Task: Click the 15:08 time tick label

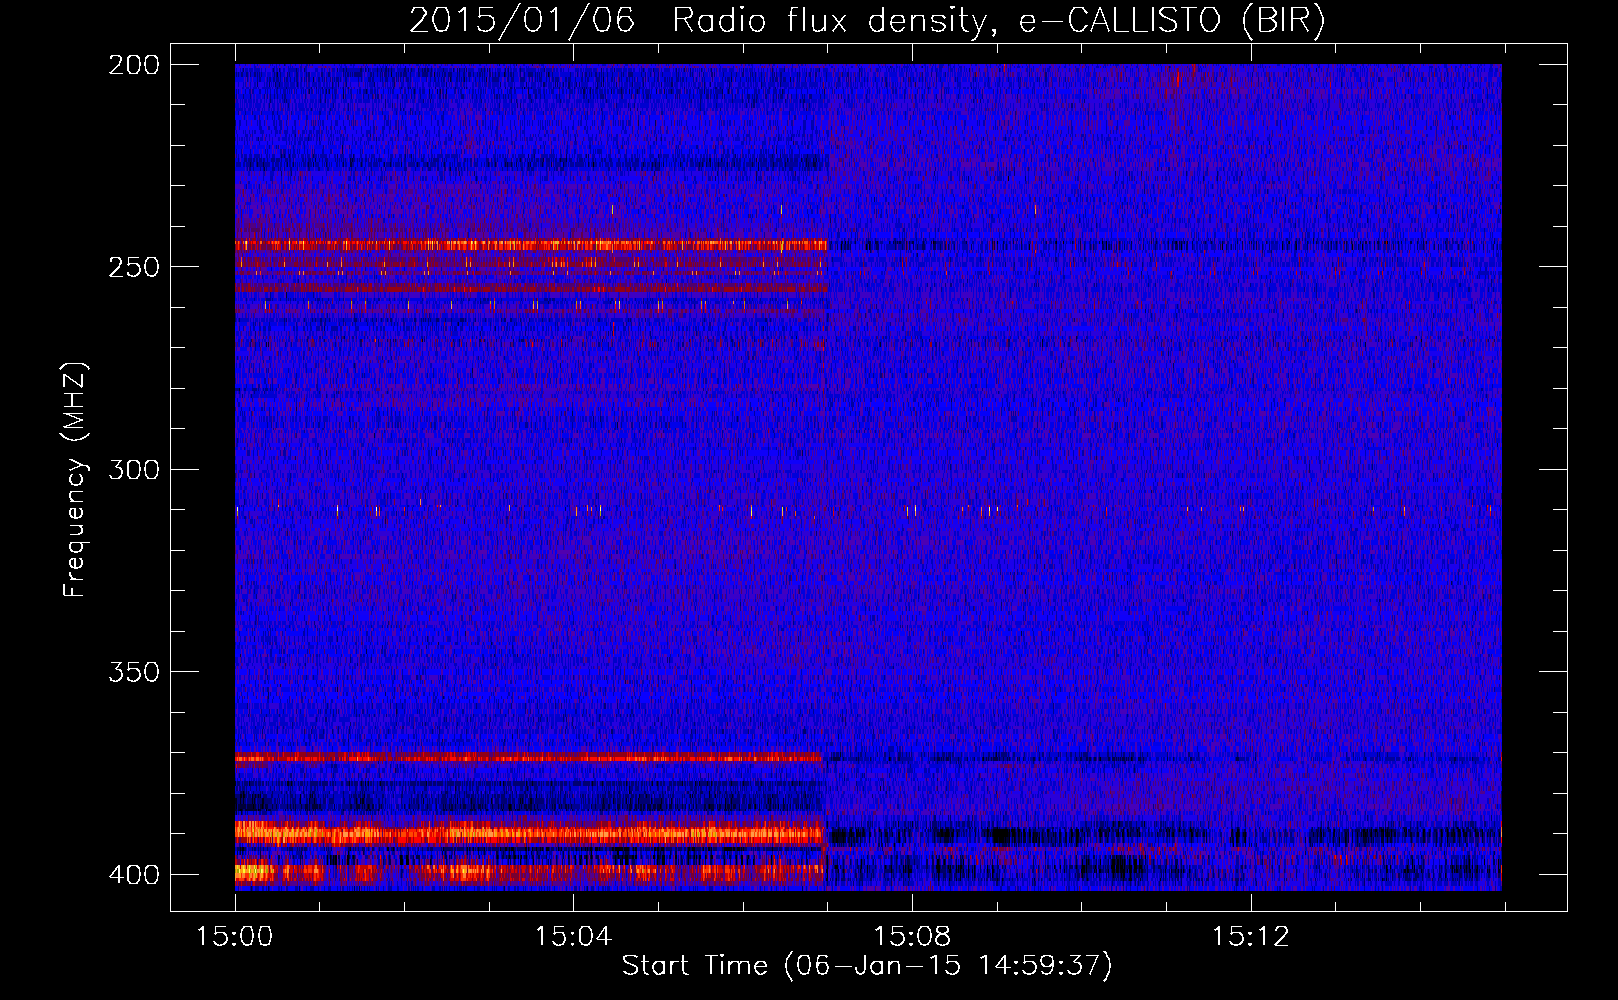Action: pos(912,936)
